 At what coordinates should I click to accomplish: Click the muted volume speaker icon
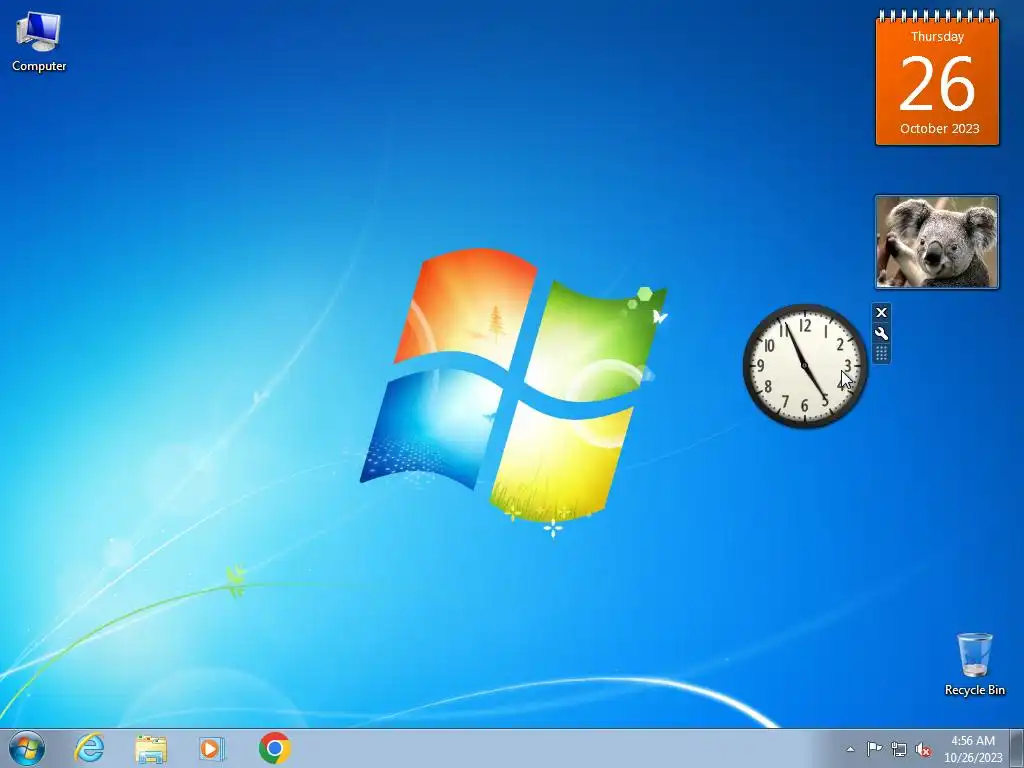point(923,749)
